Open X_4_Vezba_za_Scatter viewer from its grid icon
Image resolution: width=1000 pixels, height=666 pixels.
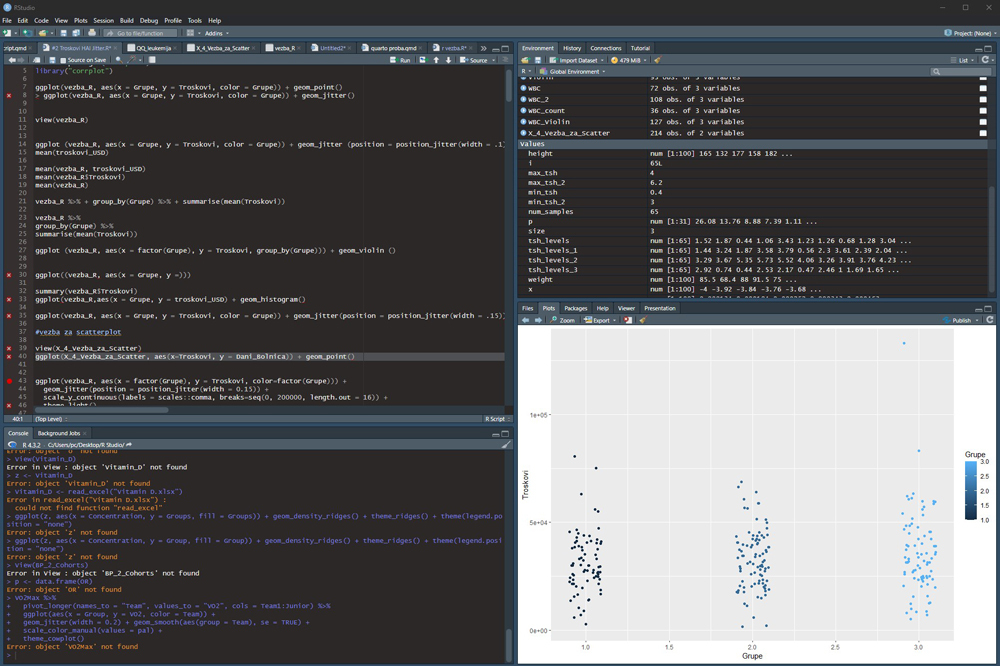click(x=982, y=132)
